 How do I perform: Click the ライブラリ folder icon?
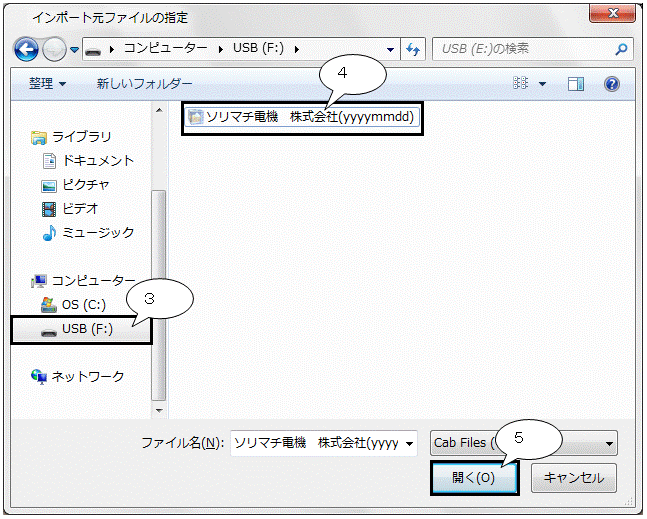pyautogui.click(x=39, y=137)
